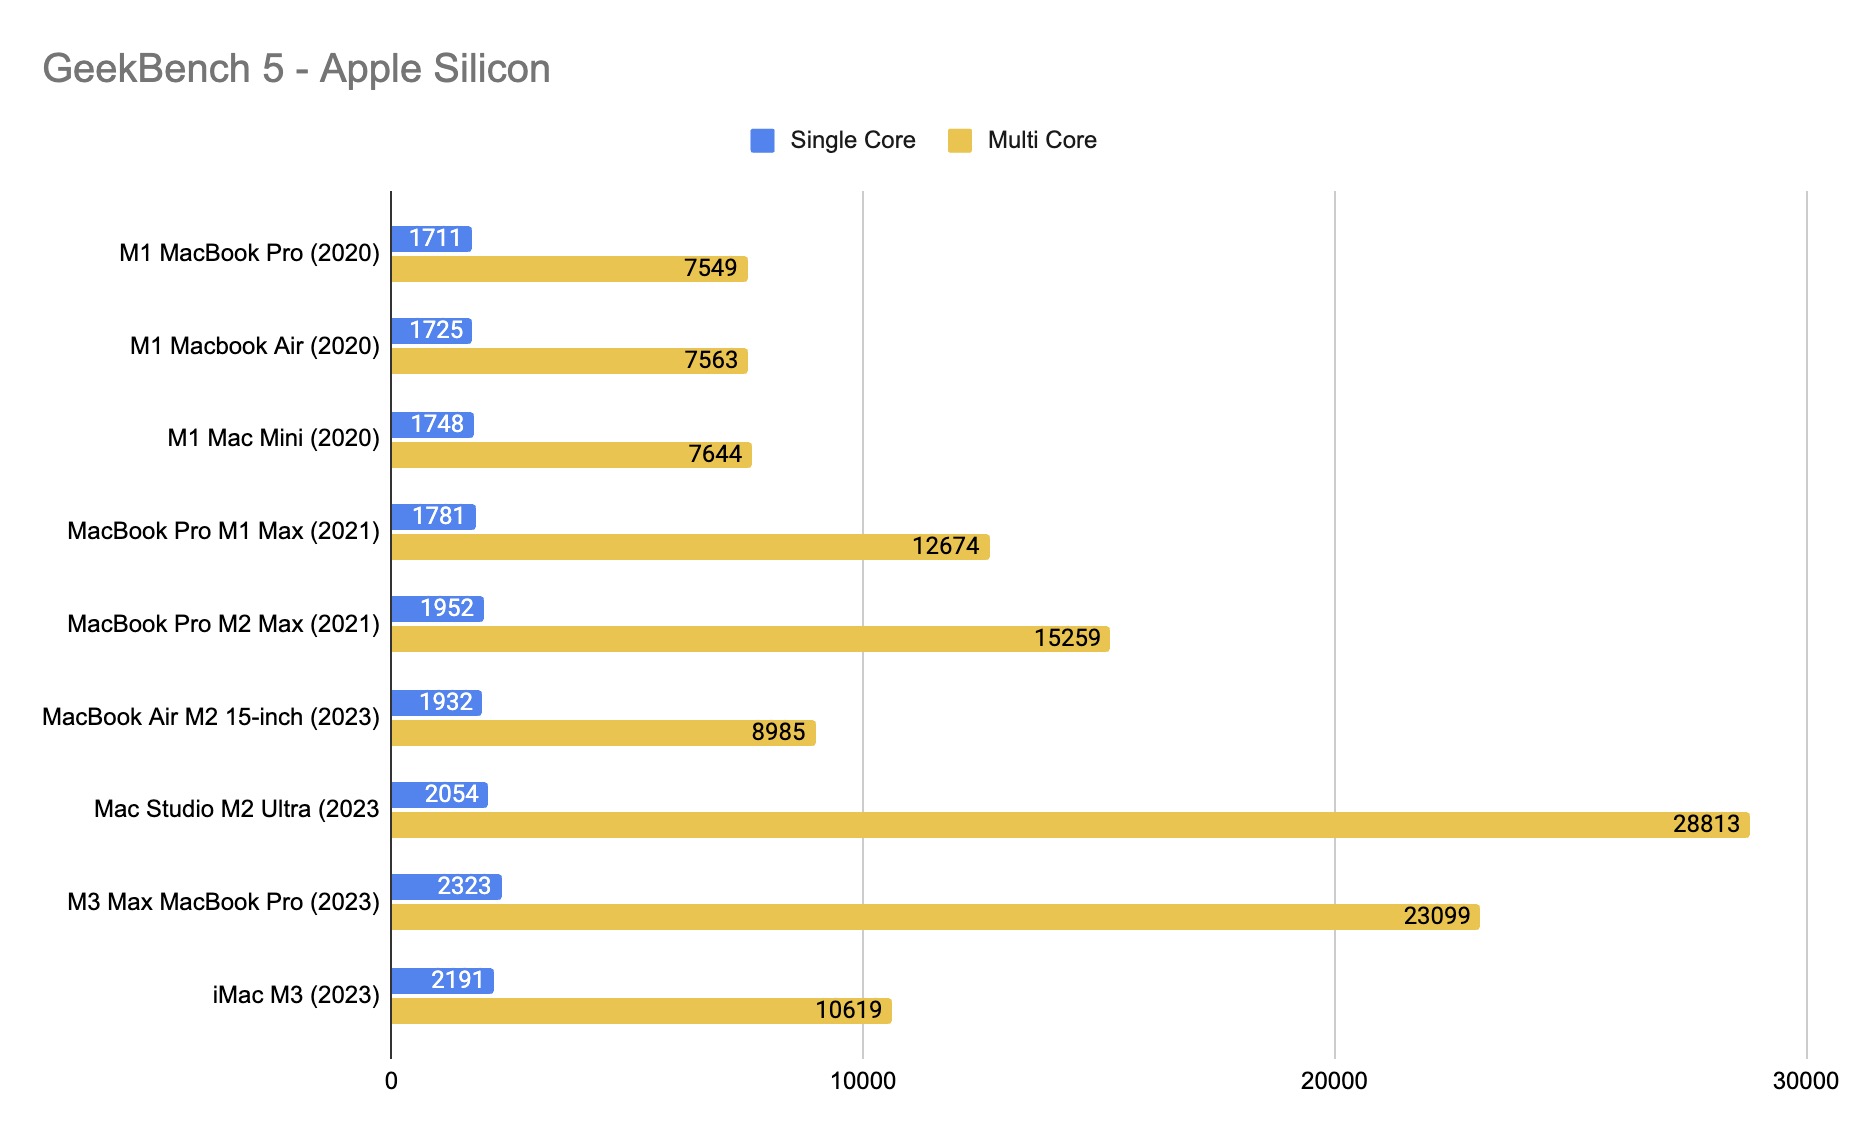Click the blue Single Core legend swatch
Screen dimensions: 1852x1146
[762, 141]
